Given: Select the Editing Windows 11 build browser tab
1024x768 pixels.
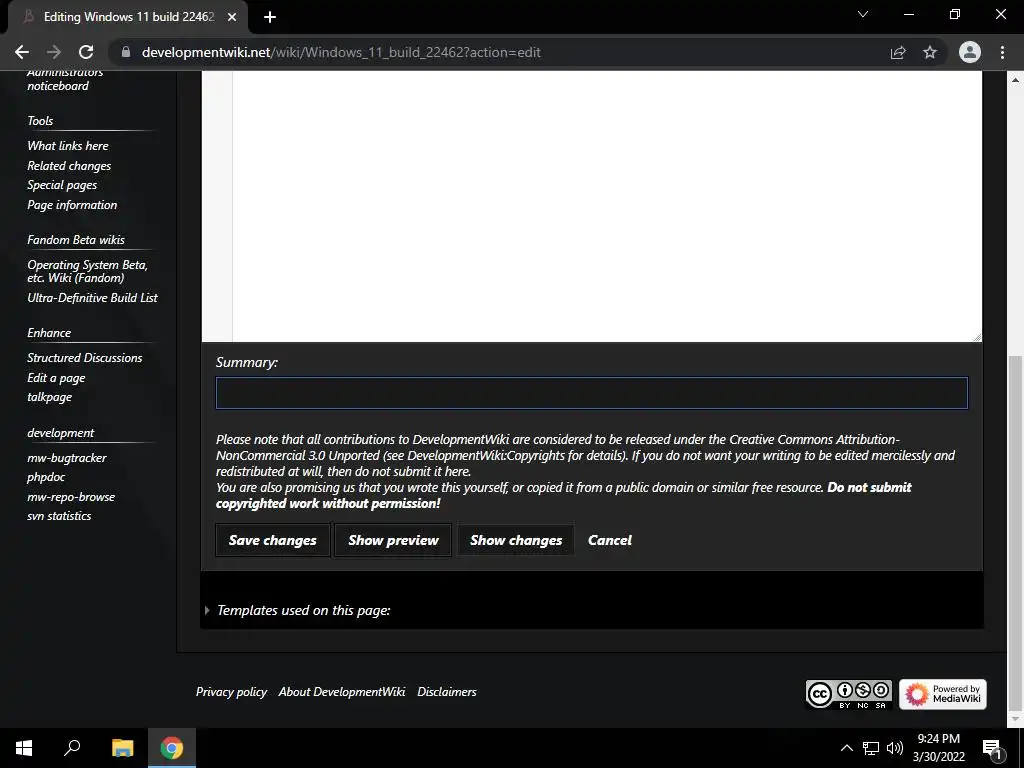Looking at the screenshot, I should click(128, 17).
